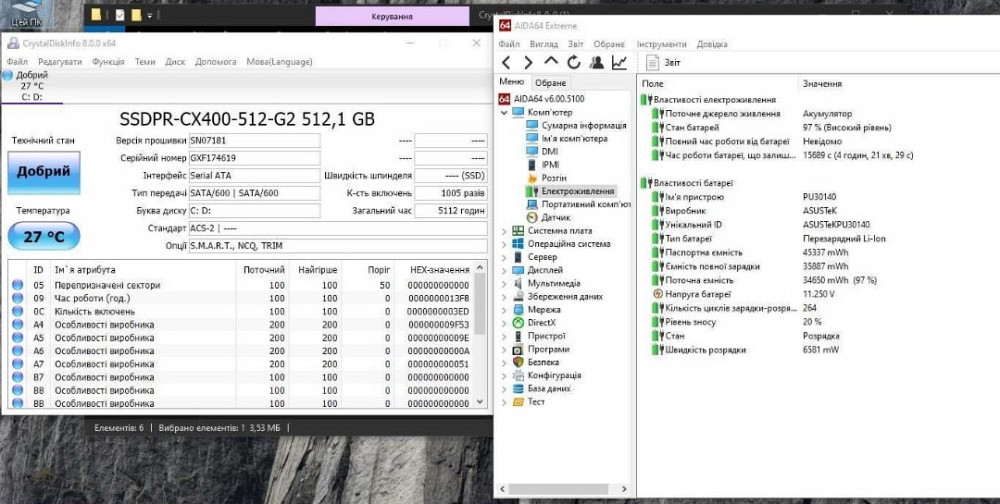The width and height of the screenshot is (1000, 504).
Task: Click the serial number field GXF174619
Action: pyautogui.click(x=254, y=158)
